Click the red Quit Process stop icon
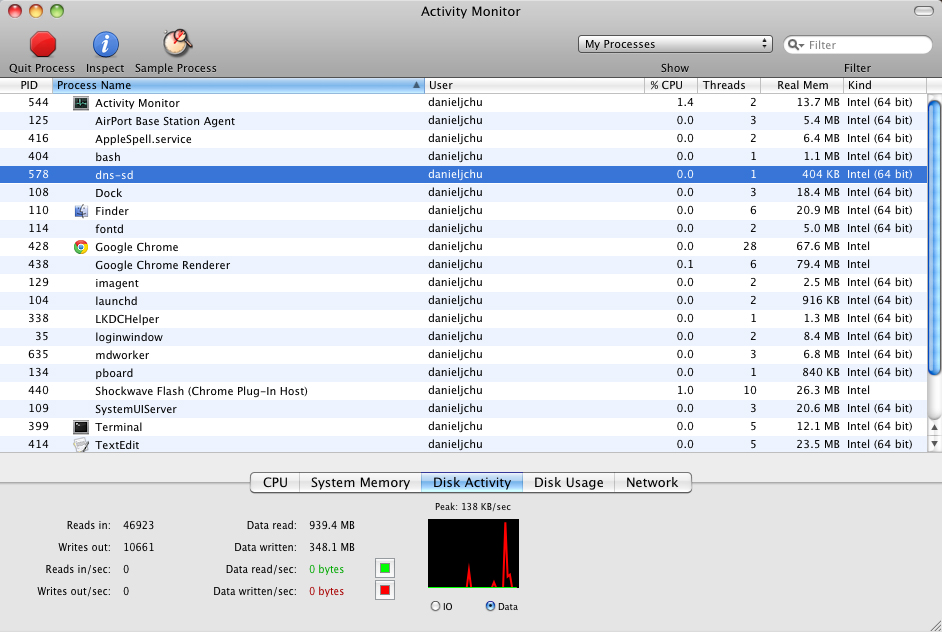The width and height of the screenshot is (942, 632). click(x=43, y=44)
